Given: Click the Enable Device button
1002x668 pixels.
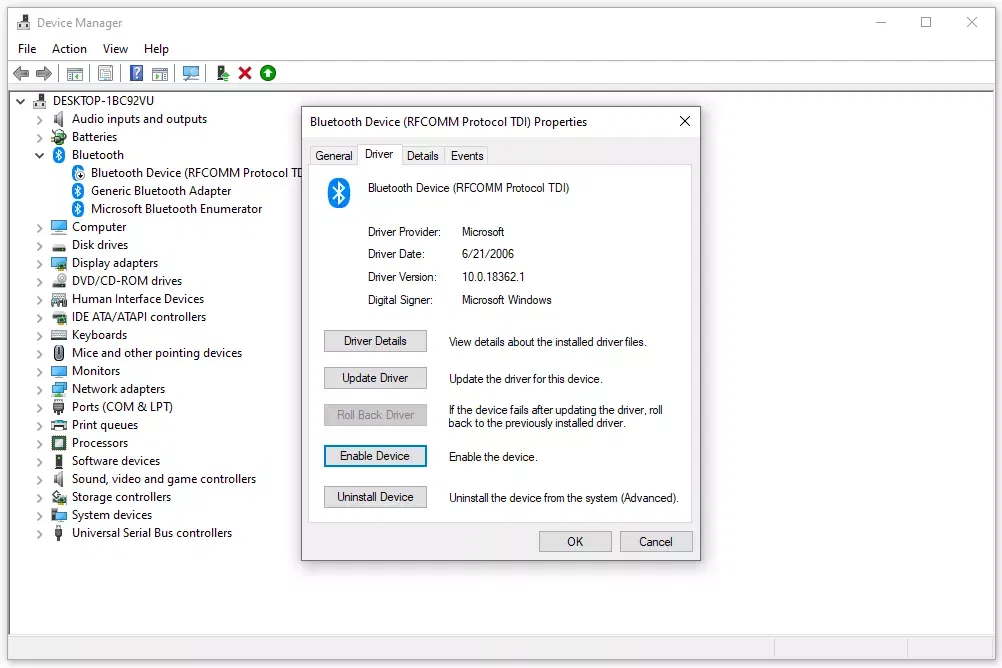Looking at the screenshot, I should click(x=375, y=456).
